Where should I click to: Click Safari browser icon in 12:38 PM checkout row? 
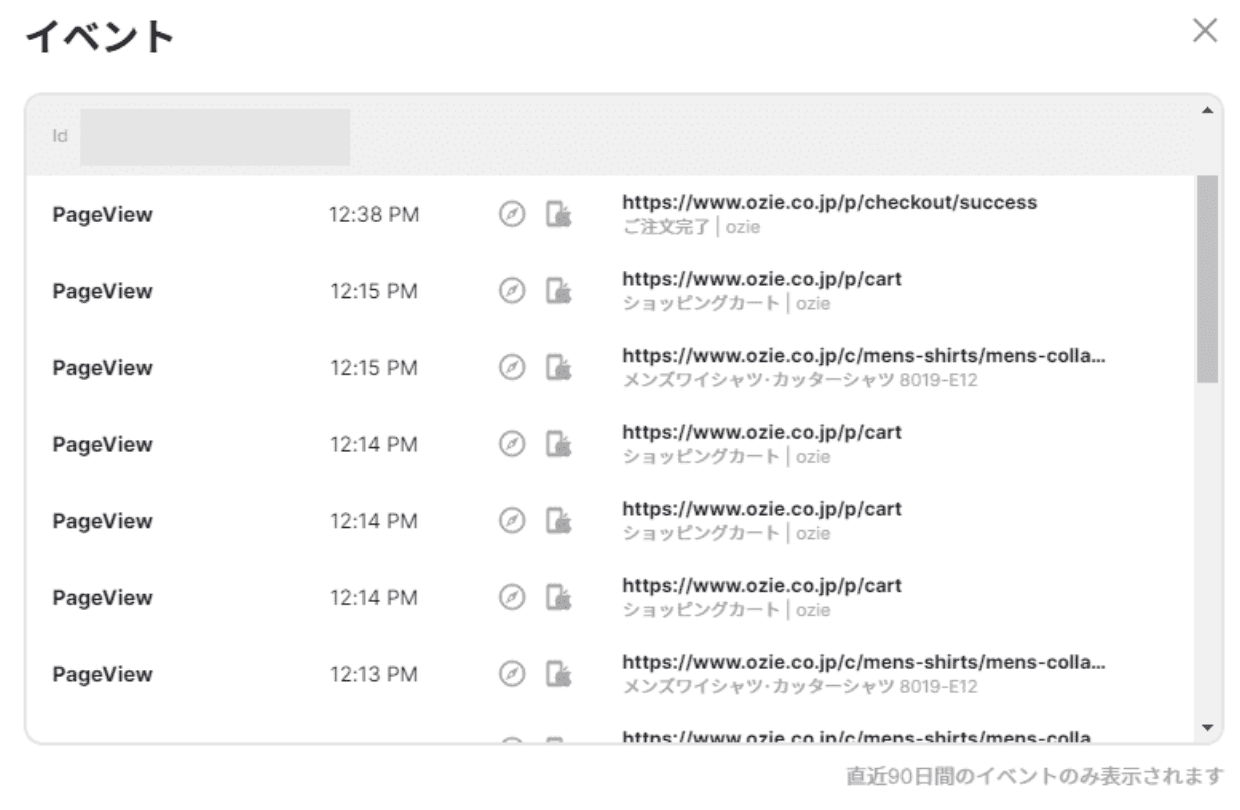point(511,215)
